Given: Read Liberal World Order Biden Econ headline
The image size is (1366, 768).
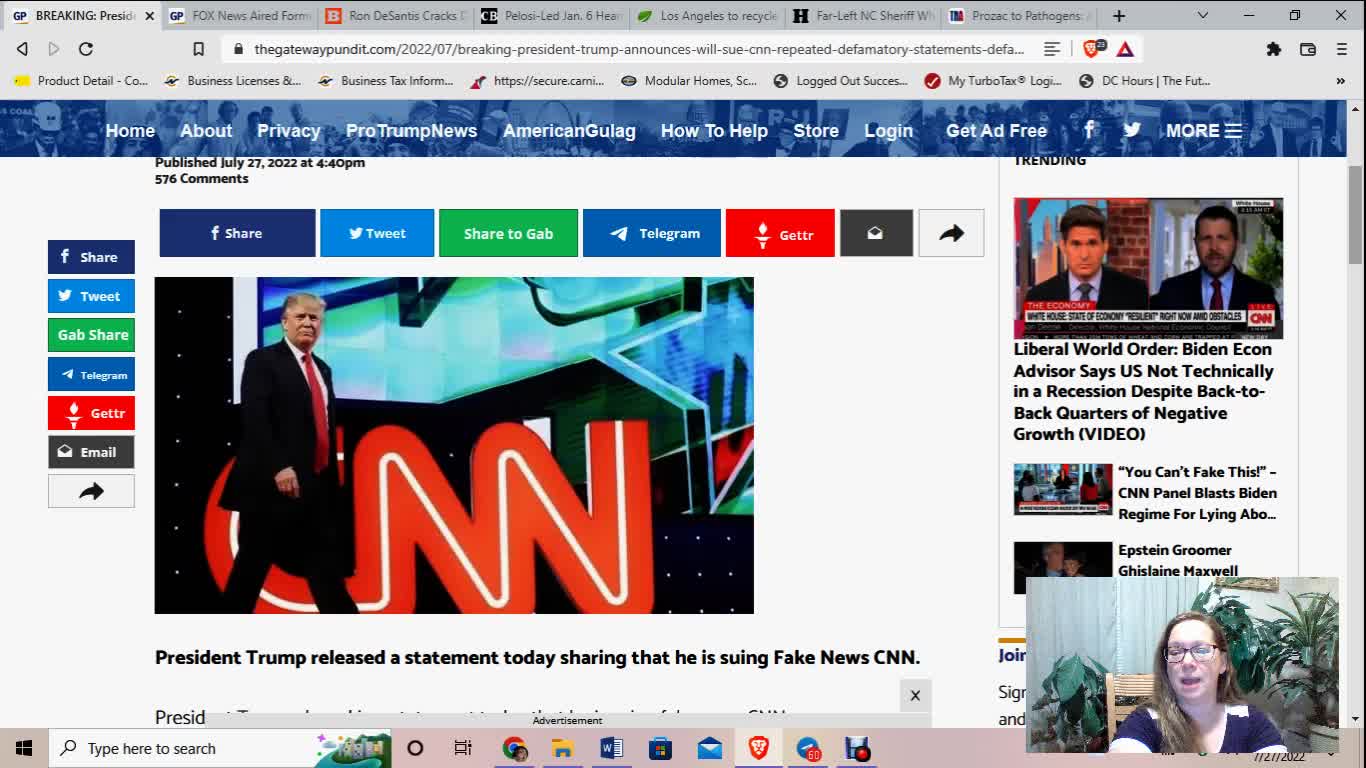Looking at the screenshot, I should coord(1143,391).
